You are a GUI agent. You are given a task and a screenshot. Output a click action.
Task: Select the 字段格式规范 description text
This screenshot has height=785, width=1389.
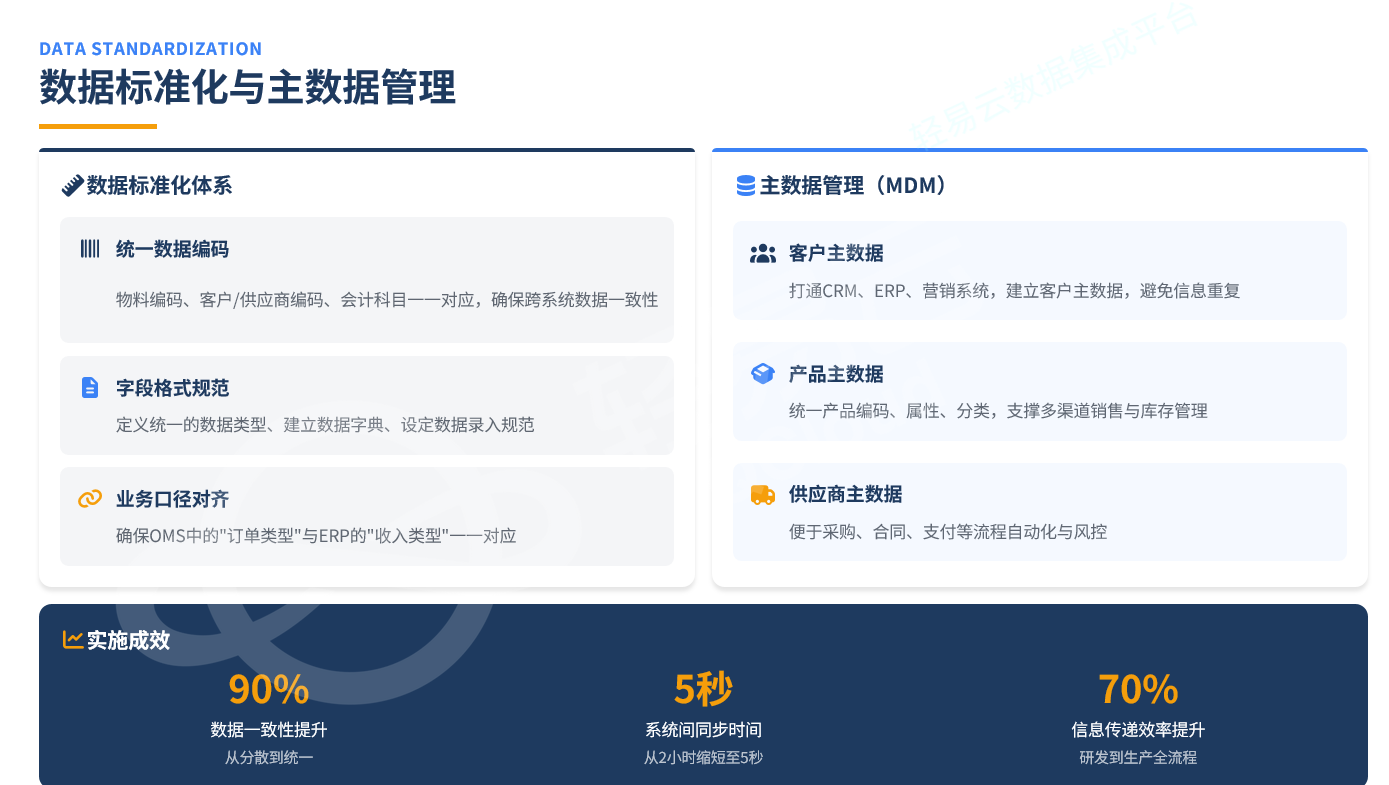click(x=325, y=425)
